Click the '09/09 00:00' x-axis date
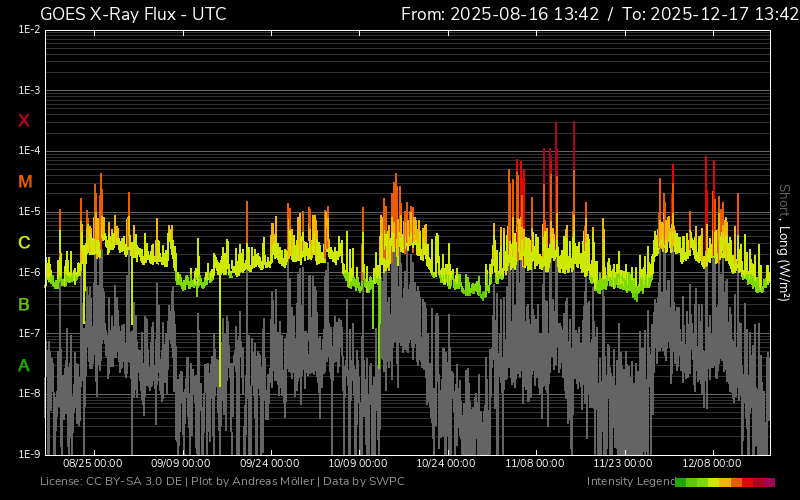The height and width of the screenshot is (500, 800). [181, 463]
